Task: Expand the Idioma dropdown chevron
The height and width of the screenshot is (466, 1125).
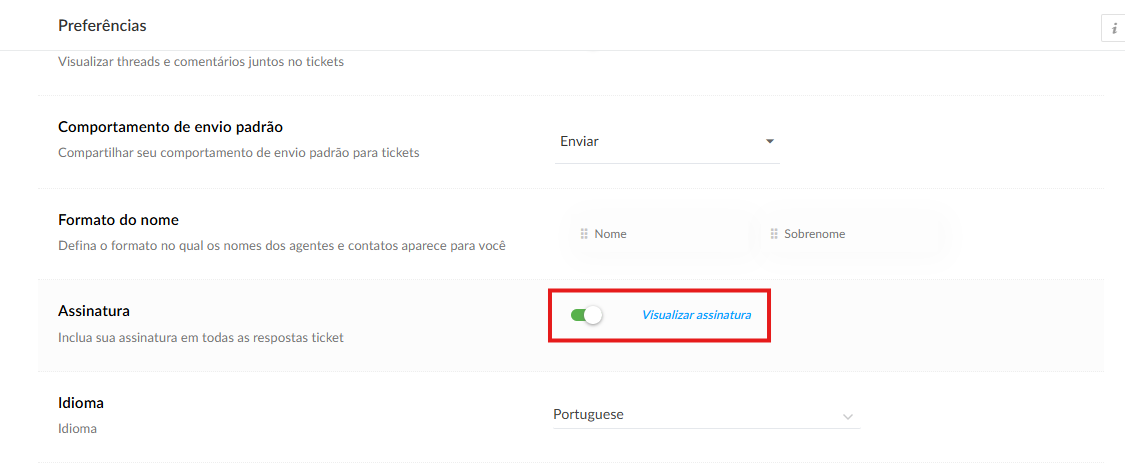Action: tap(848, 416)
